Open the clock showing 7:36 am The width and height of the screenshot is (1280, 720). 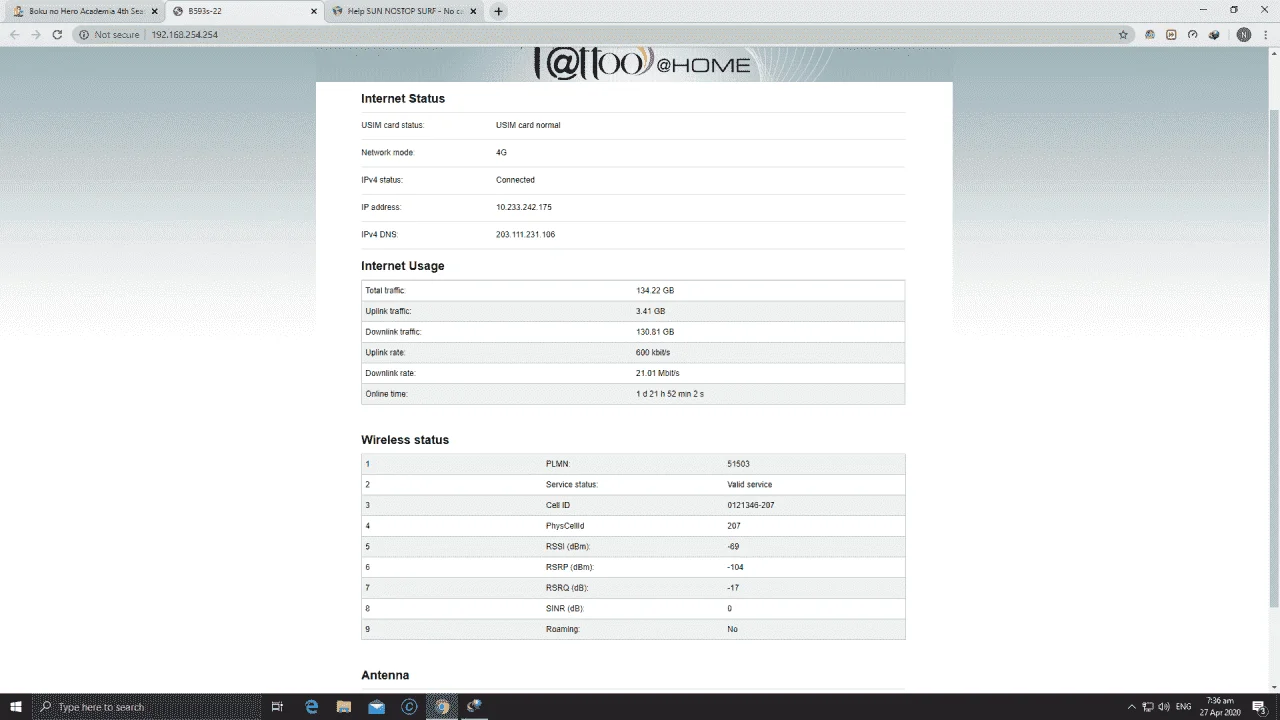[1220, 707]
